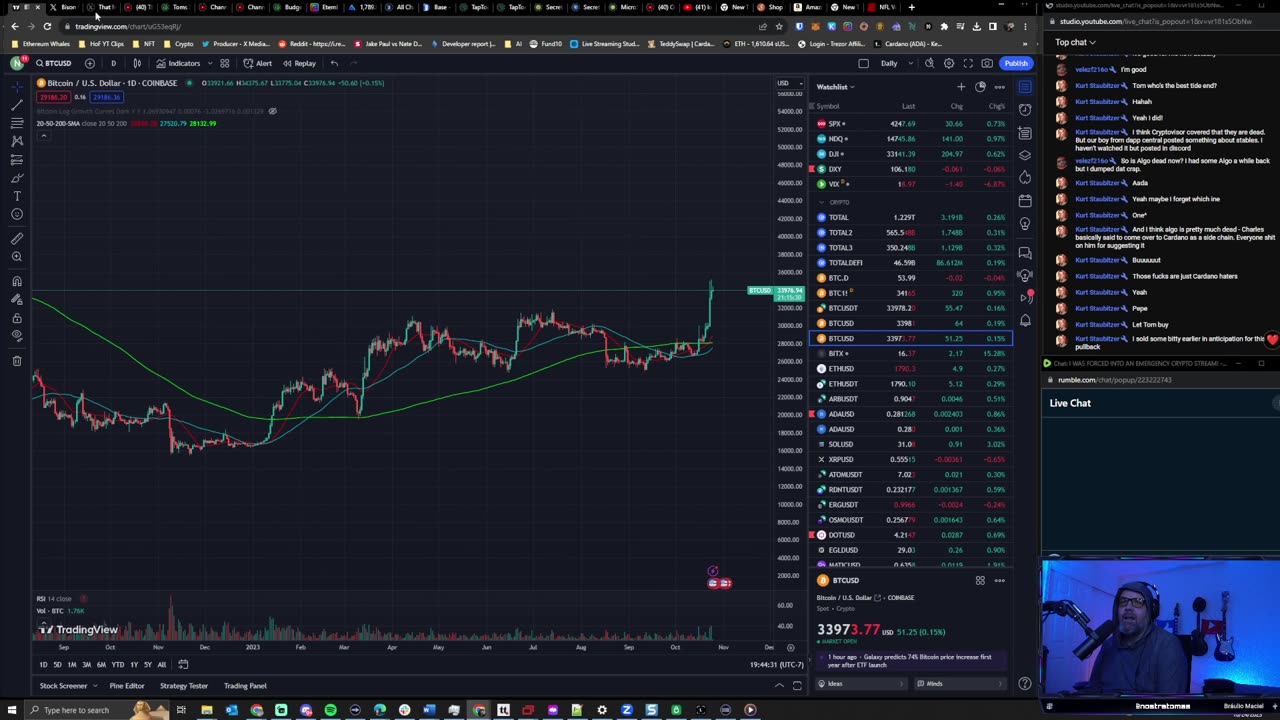Expand the favorite indicators dropdown arrow

(209, 63)
